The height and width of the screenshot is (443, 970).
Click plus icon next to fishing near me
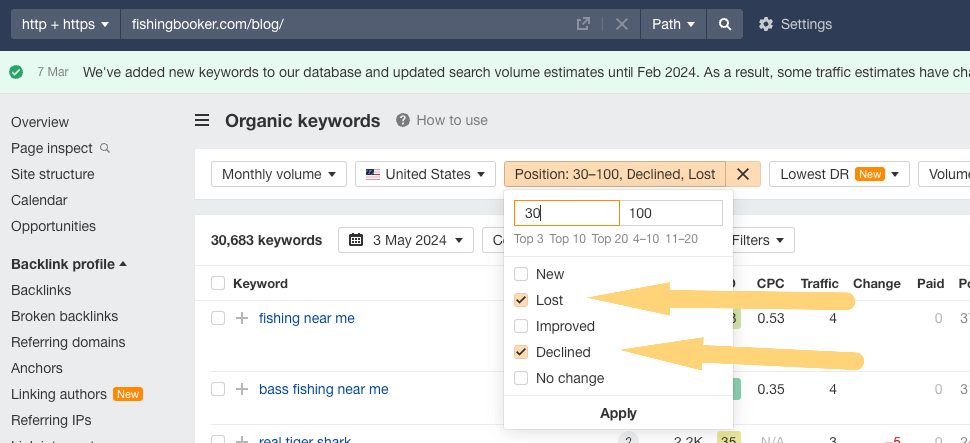point(241,318)
